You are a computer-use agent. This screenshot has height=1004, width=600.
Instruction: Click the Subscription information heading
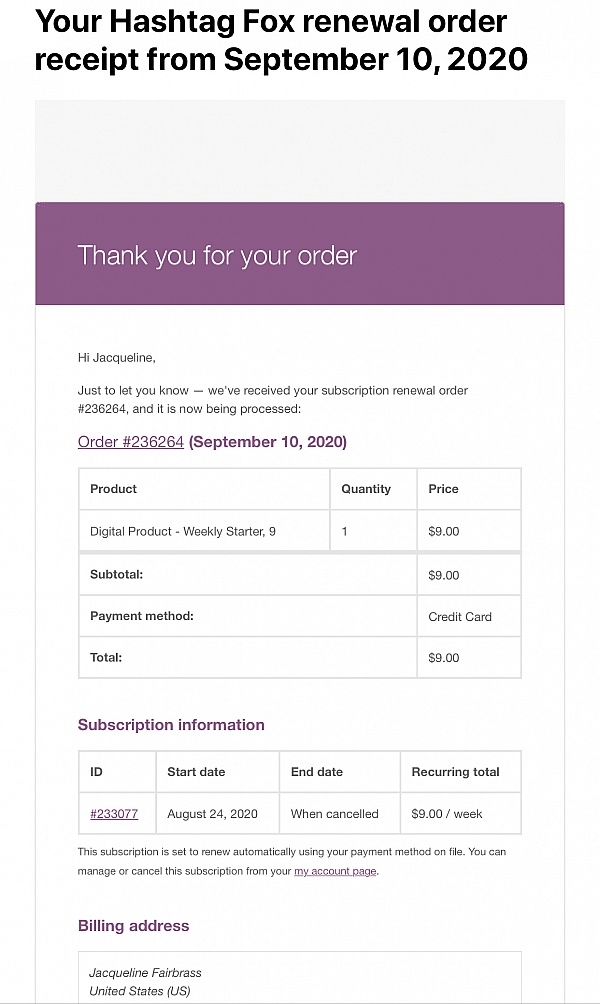[171, 725]
